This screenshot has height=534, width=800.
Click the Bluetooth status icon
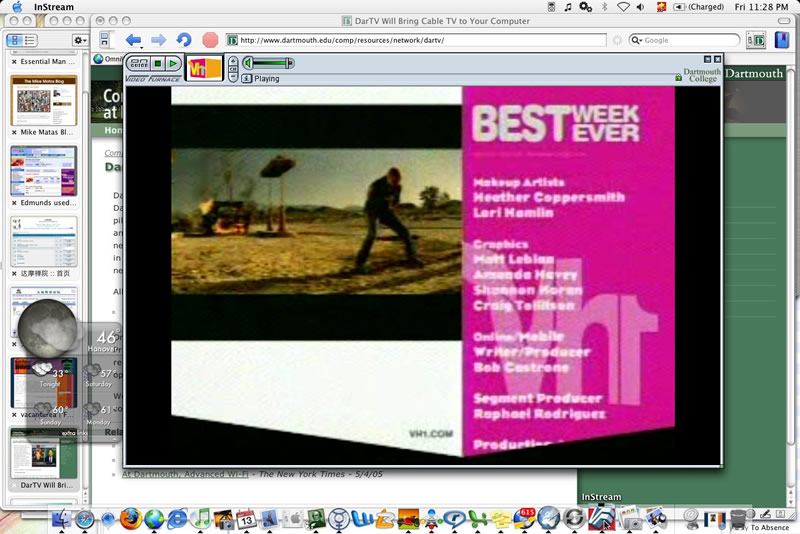(x=605, y=7)
